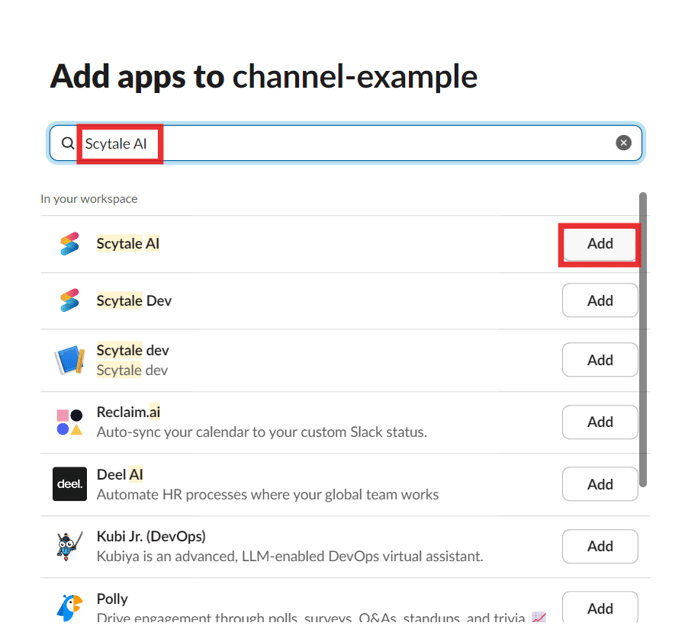Add Deel AI app
688x626 pixels.
click(x=600, y=484)
